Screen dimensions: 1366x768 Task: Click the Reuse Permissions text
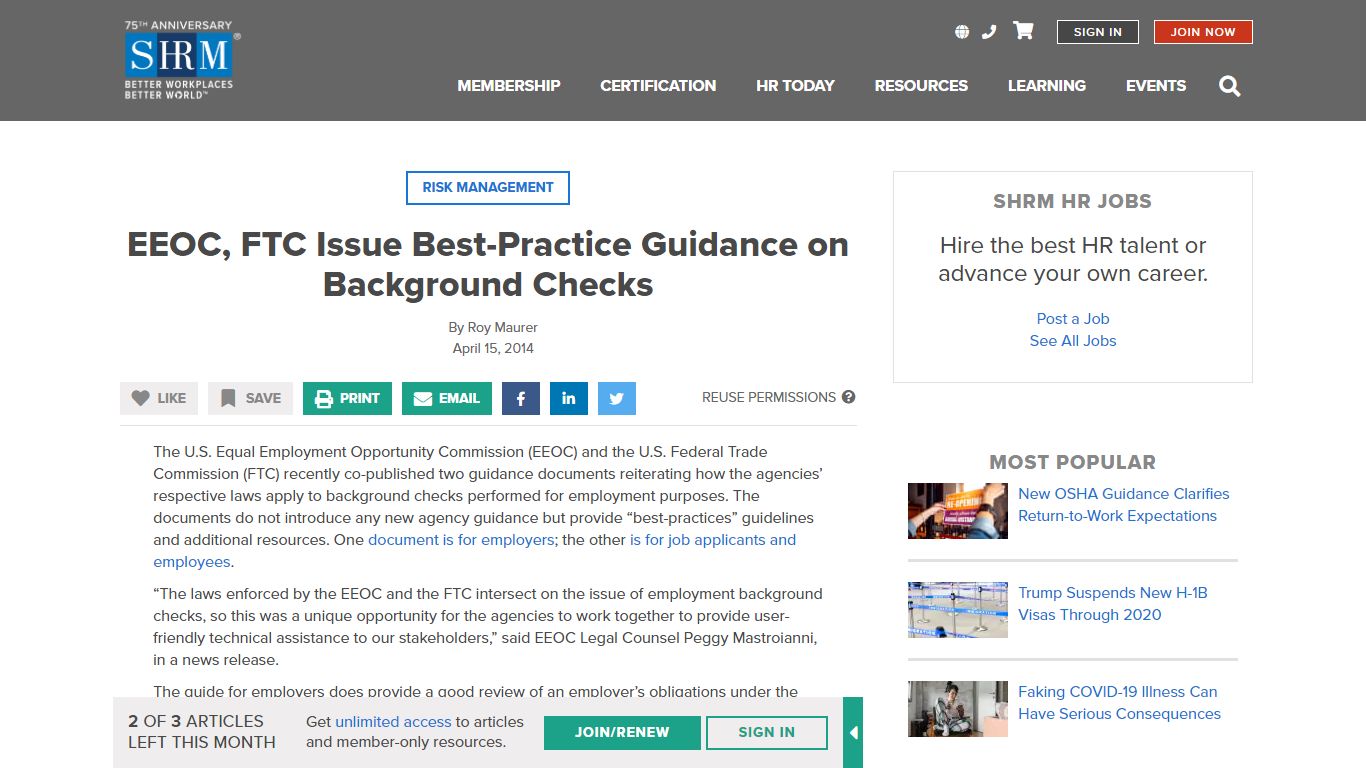[769, 397]
